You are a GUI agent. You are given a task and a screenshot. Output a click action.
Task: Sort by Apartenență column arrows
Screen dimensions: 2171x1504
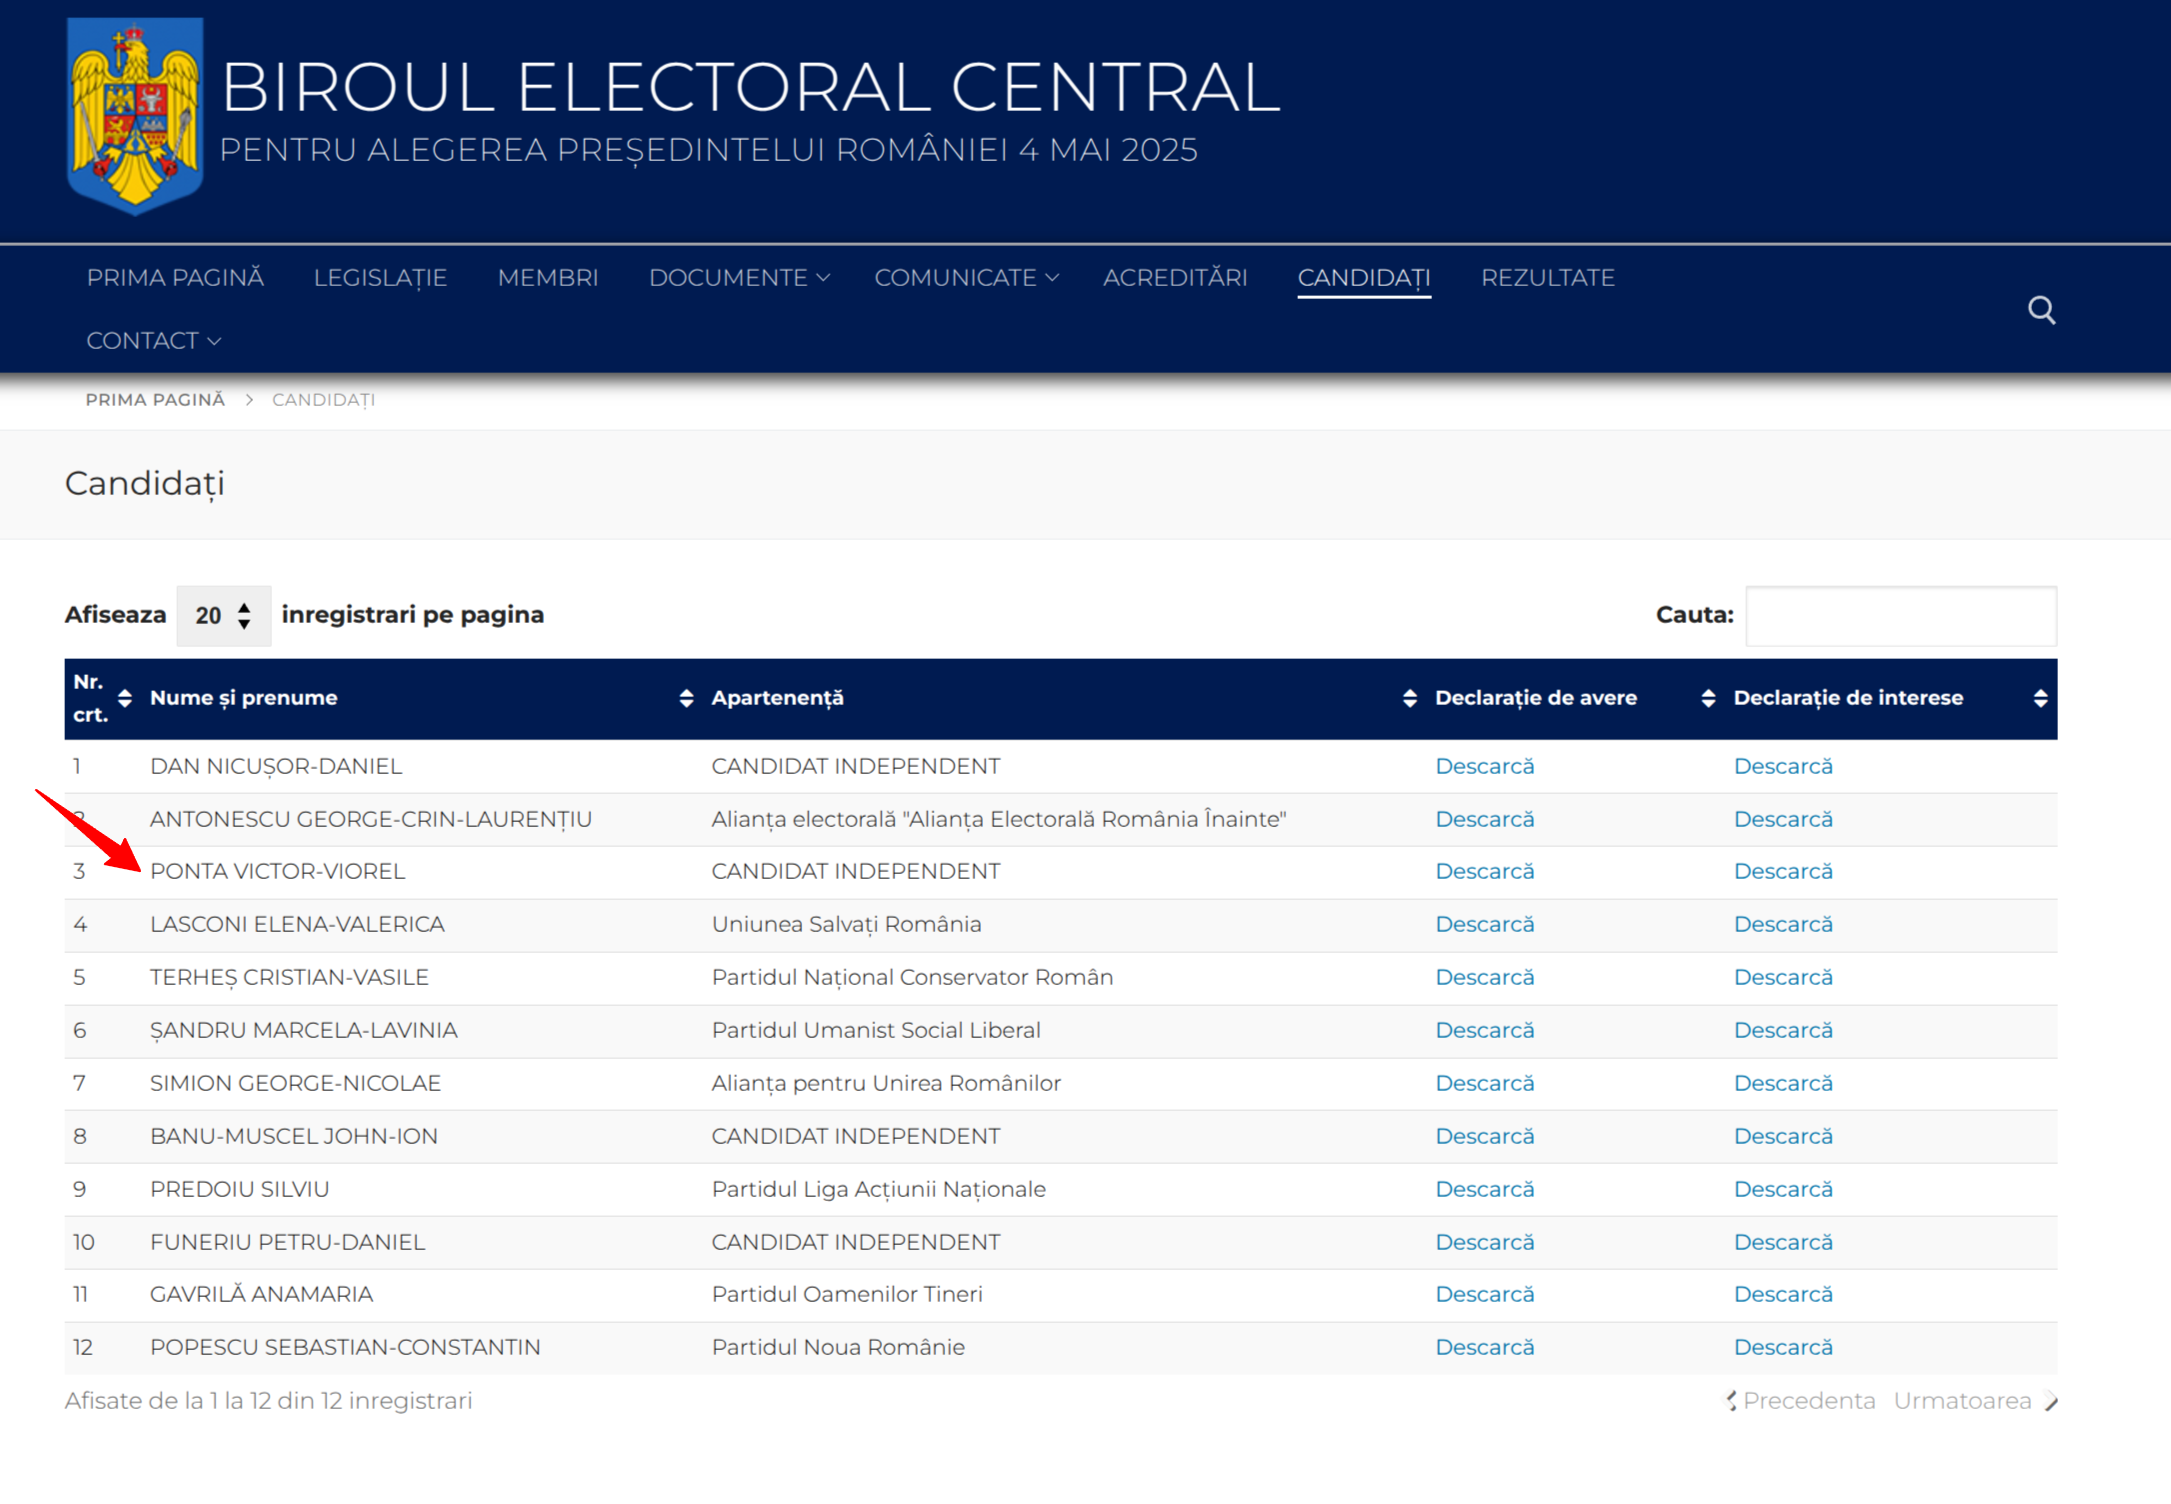coord(1409,698)
